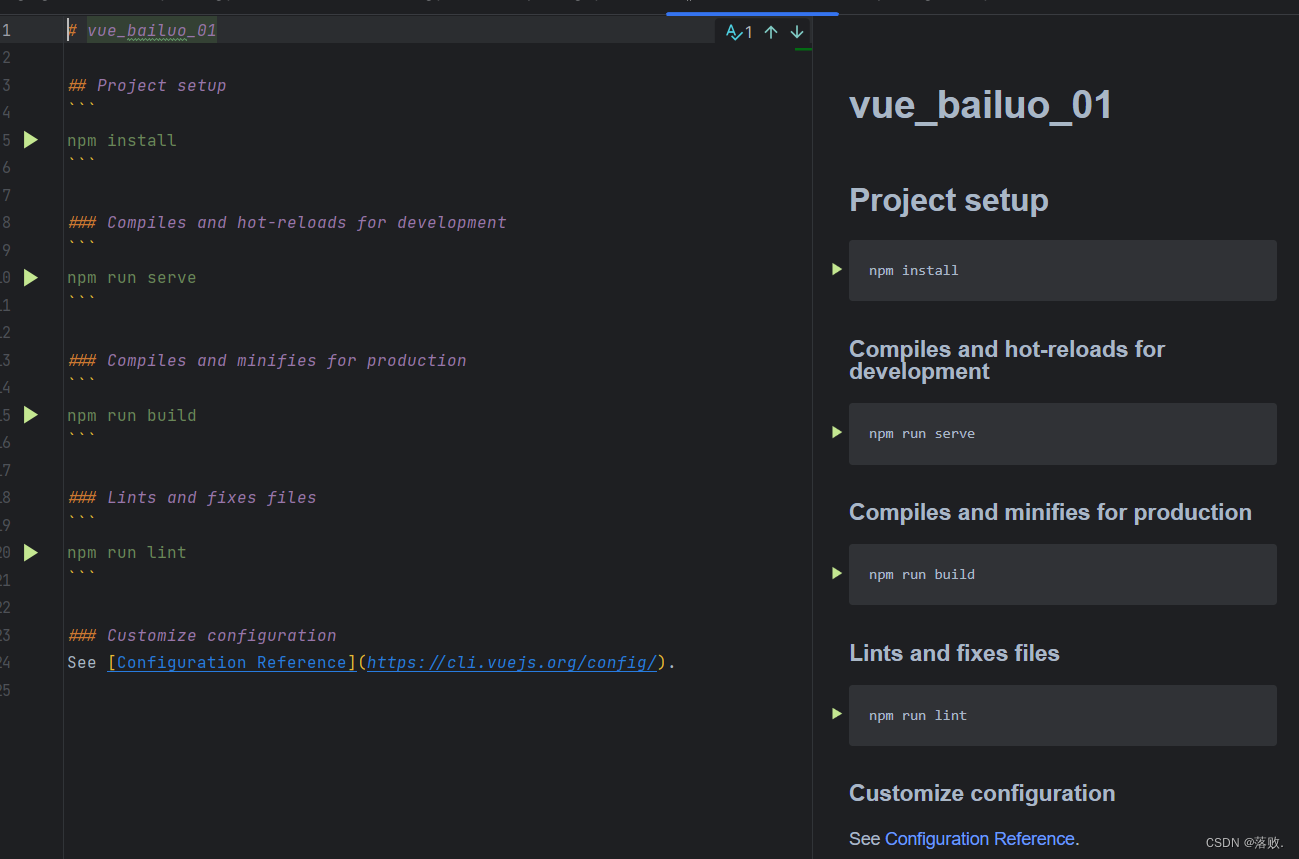Click 'npm run build' code line in editor
Image resolution: width=1299 pixels, height=859 pixels.
pyautogui.click(x=132, y=415)
